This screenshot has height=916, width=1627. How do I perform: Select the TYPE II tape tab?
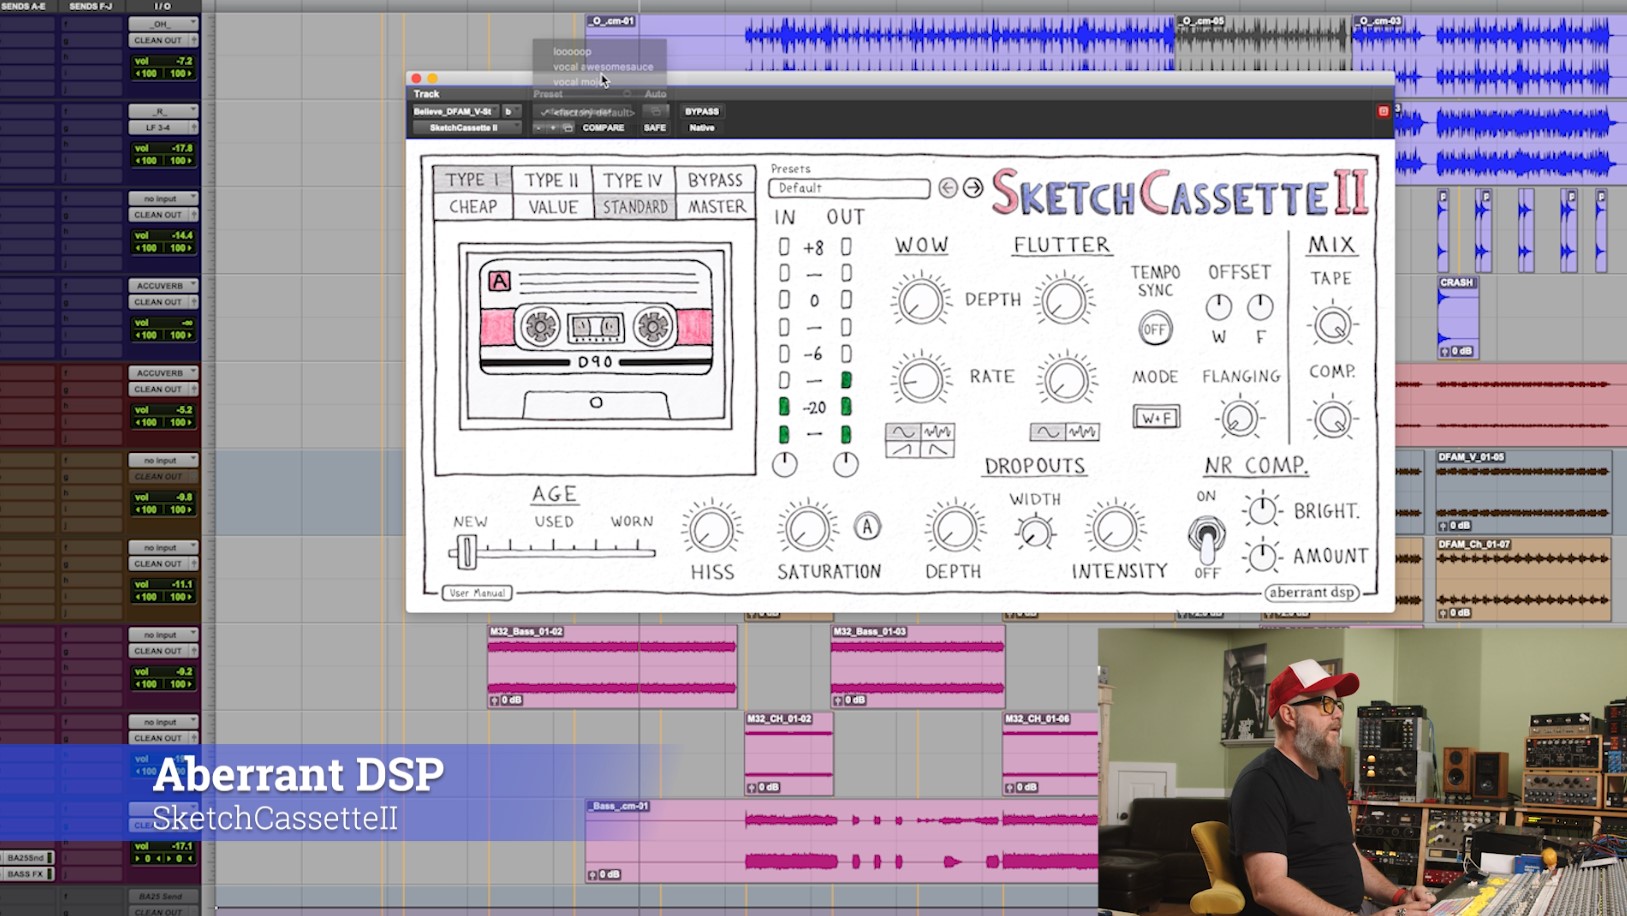(553, 180)
